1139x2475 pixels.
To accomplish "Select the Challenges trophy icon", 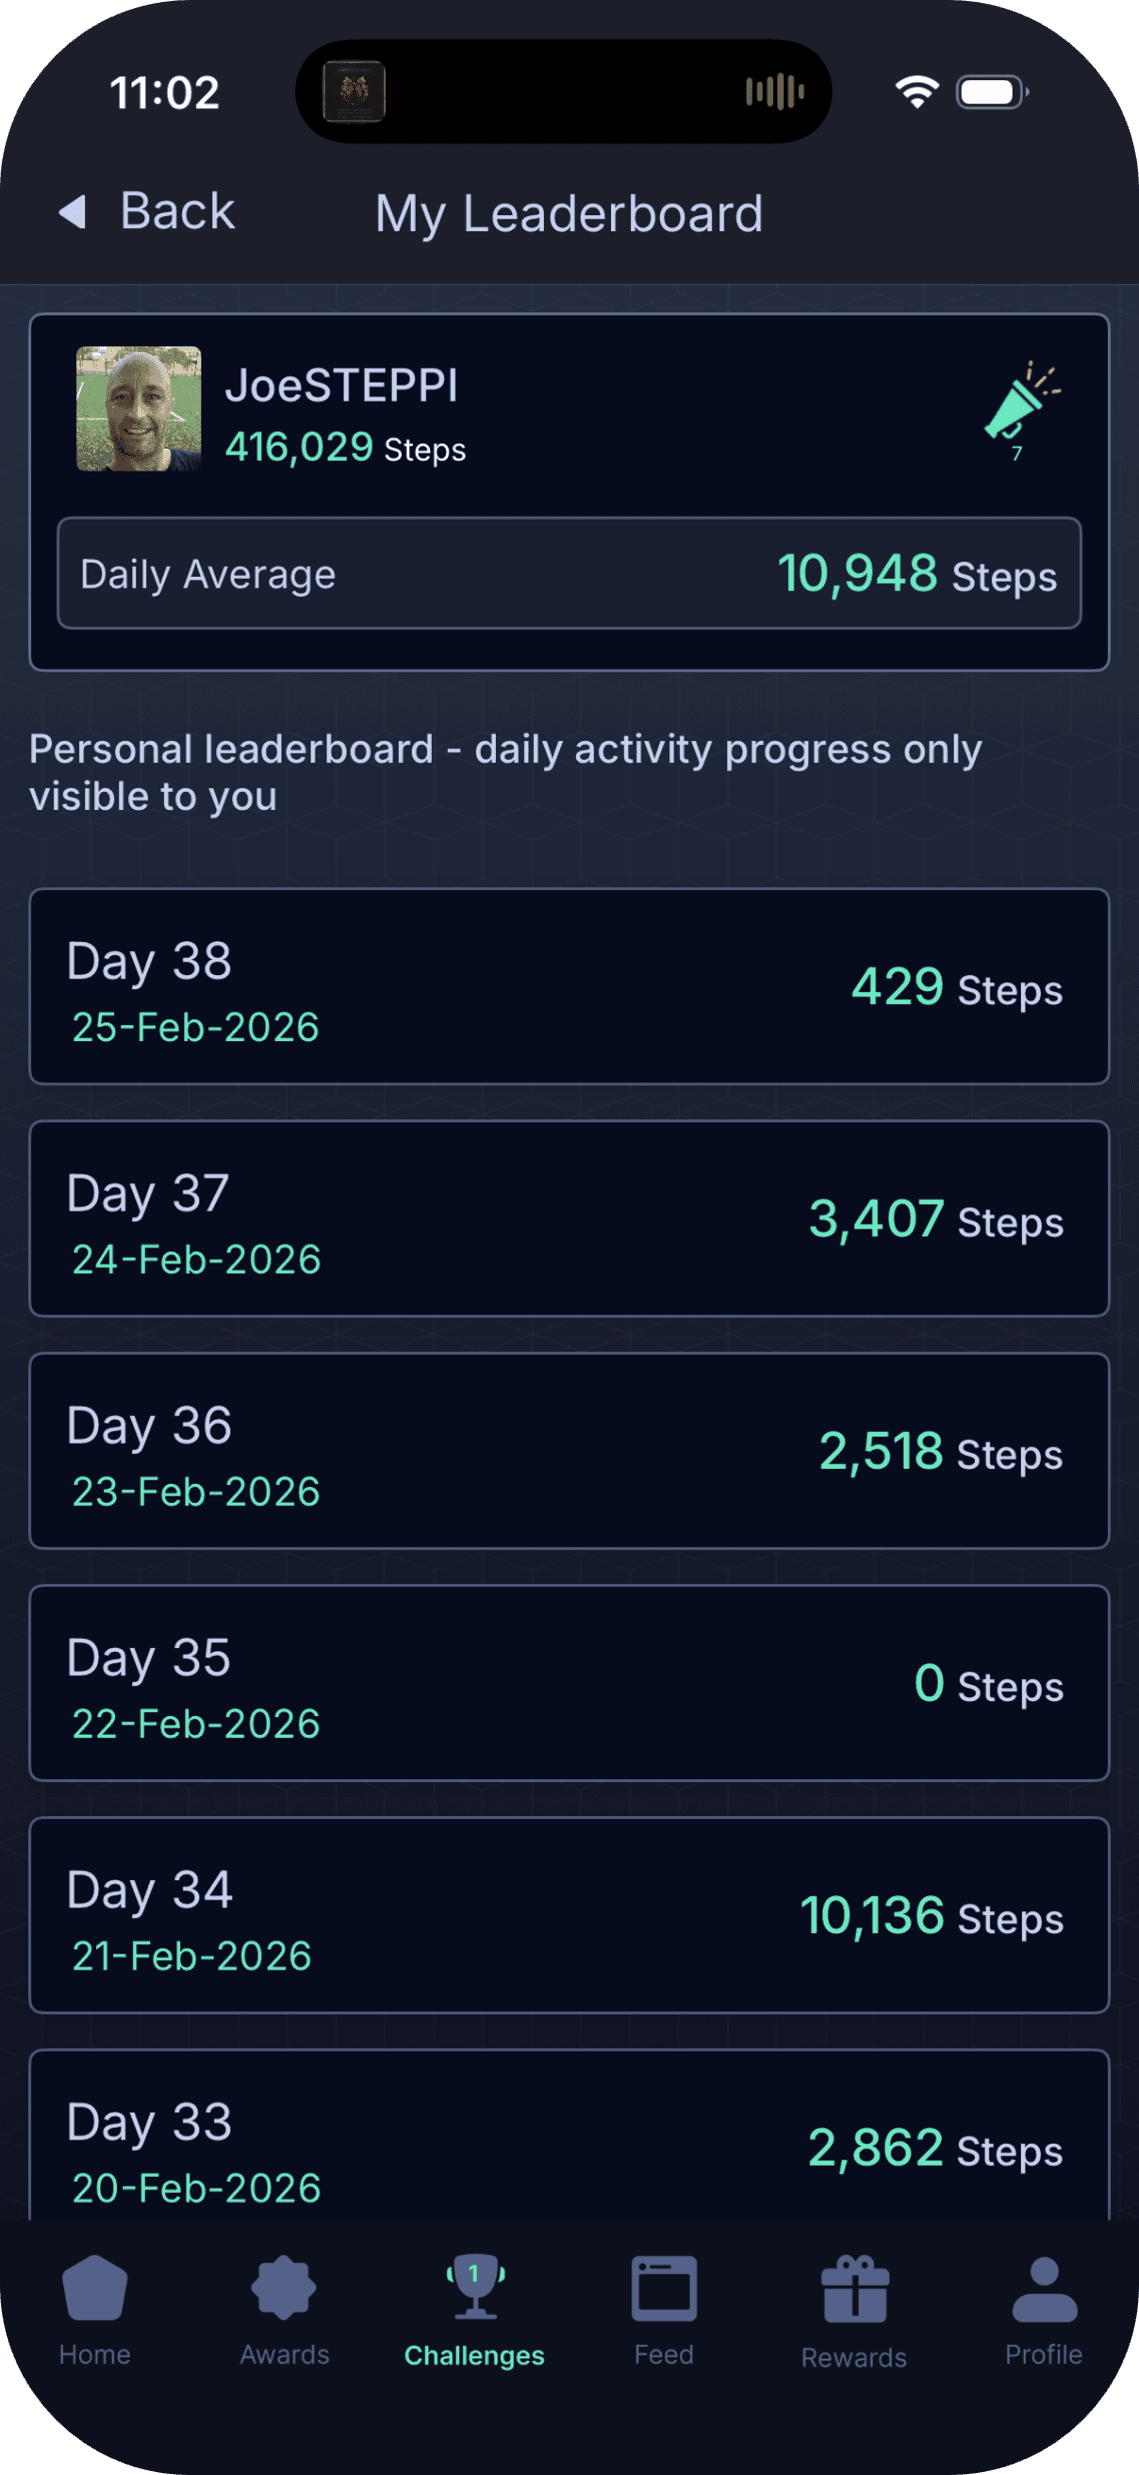I will point(475,2286).
